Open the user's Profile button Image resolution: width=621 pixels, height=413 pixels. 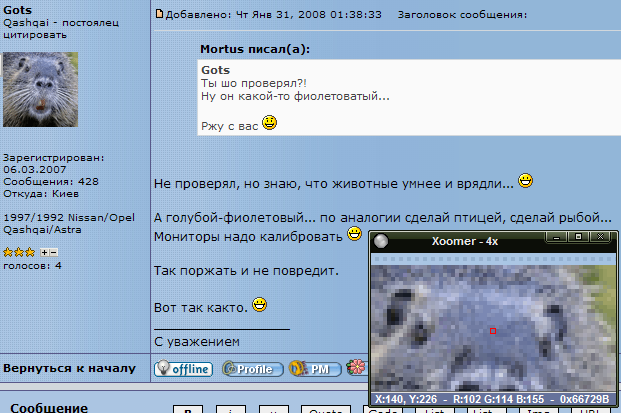tap(249, 369)
